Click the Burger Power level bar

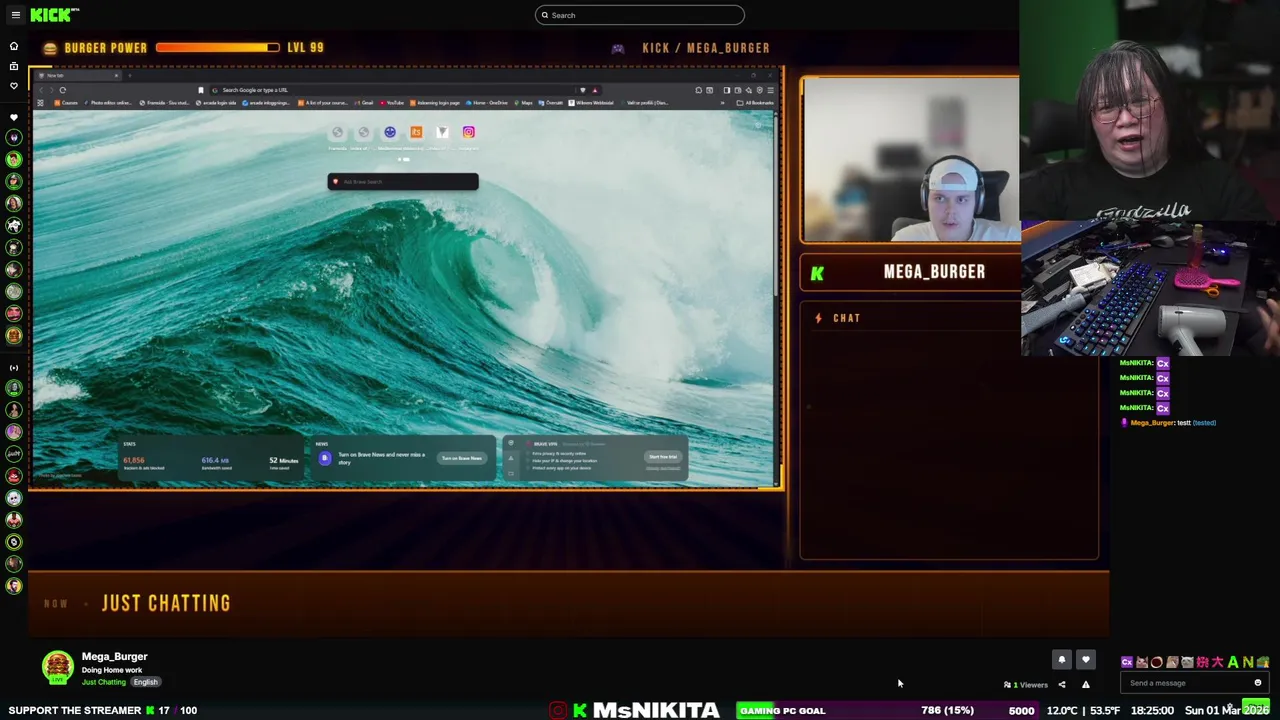tap(218, 47)
